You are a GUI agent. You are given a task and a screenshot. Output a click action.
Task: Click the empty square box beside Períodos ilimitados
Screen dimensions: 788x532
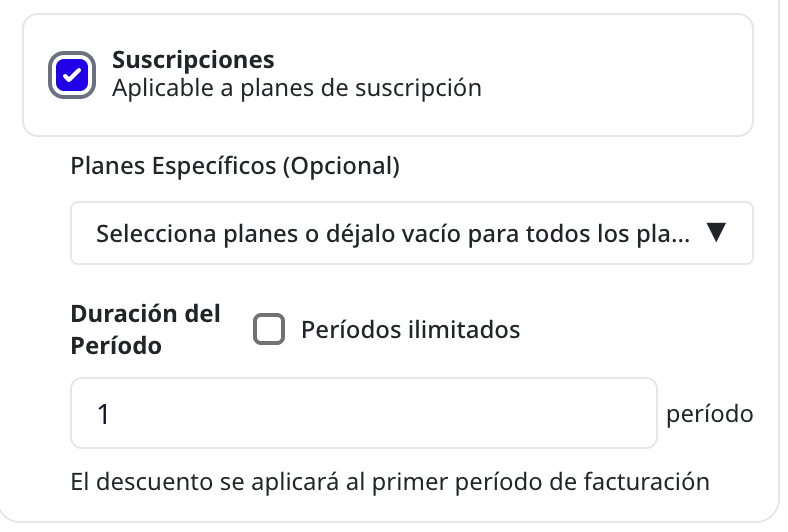269,330
